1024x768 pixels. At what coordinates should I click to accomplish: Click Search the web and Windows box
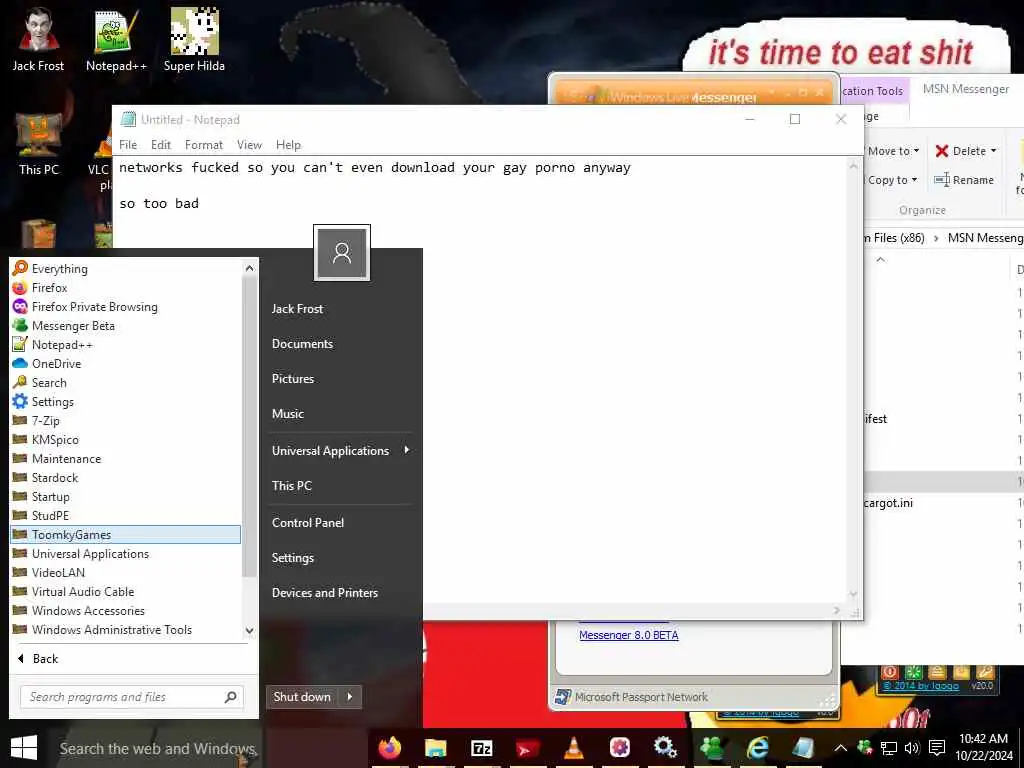(x=158, y=748)
